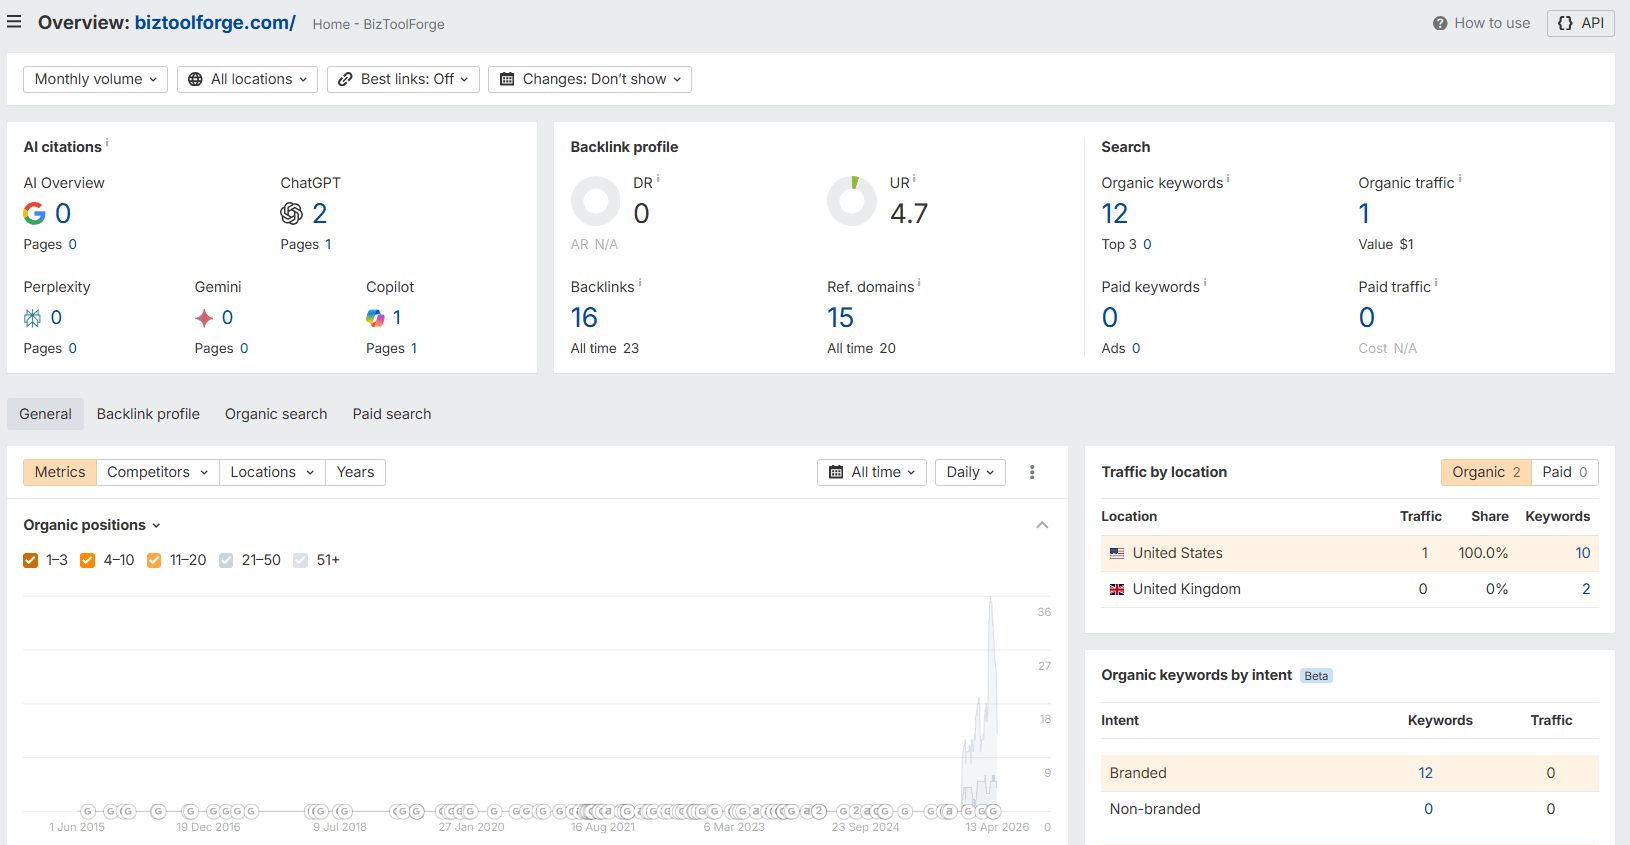The width and height of the screenshot is (1630, 845).
Task: Open the Best links: Off dropdown
Action: tap(403, 79)
